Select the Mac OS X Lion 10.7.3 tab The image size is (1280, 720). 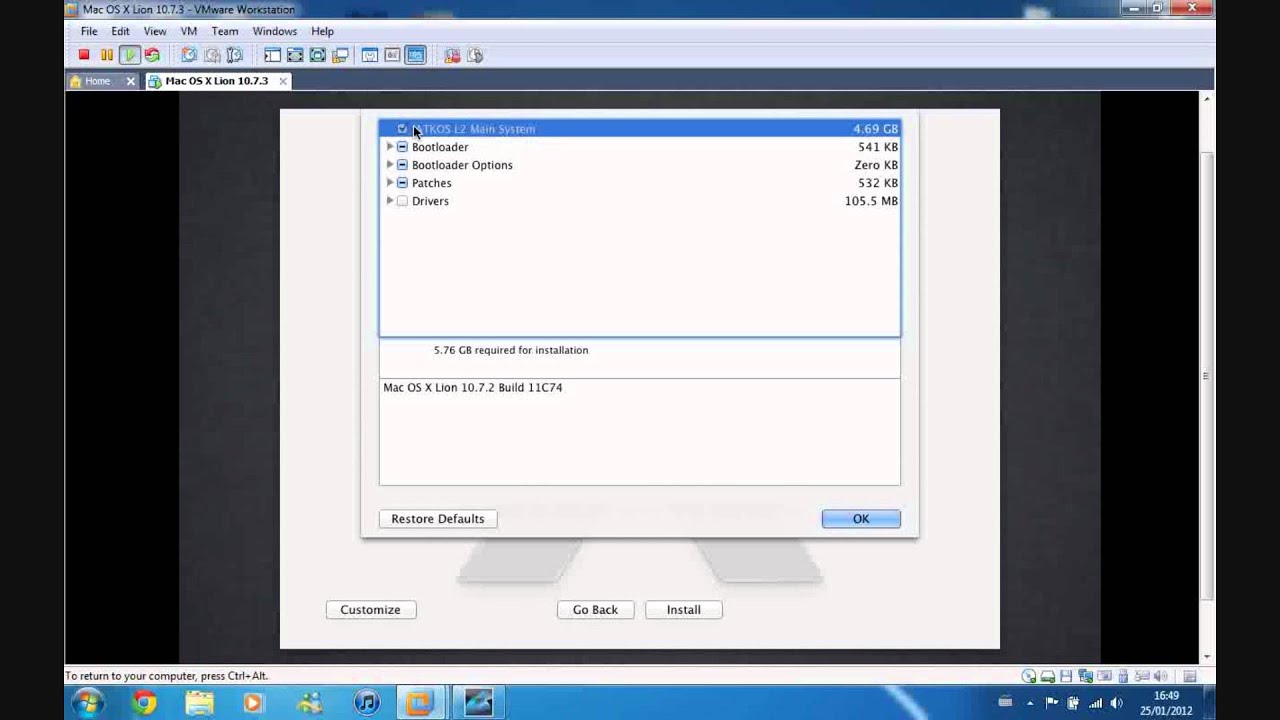click(x=216, y=81)
